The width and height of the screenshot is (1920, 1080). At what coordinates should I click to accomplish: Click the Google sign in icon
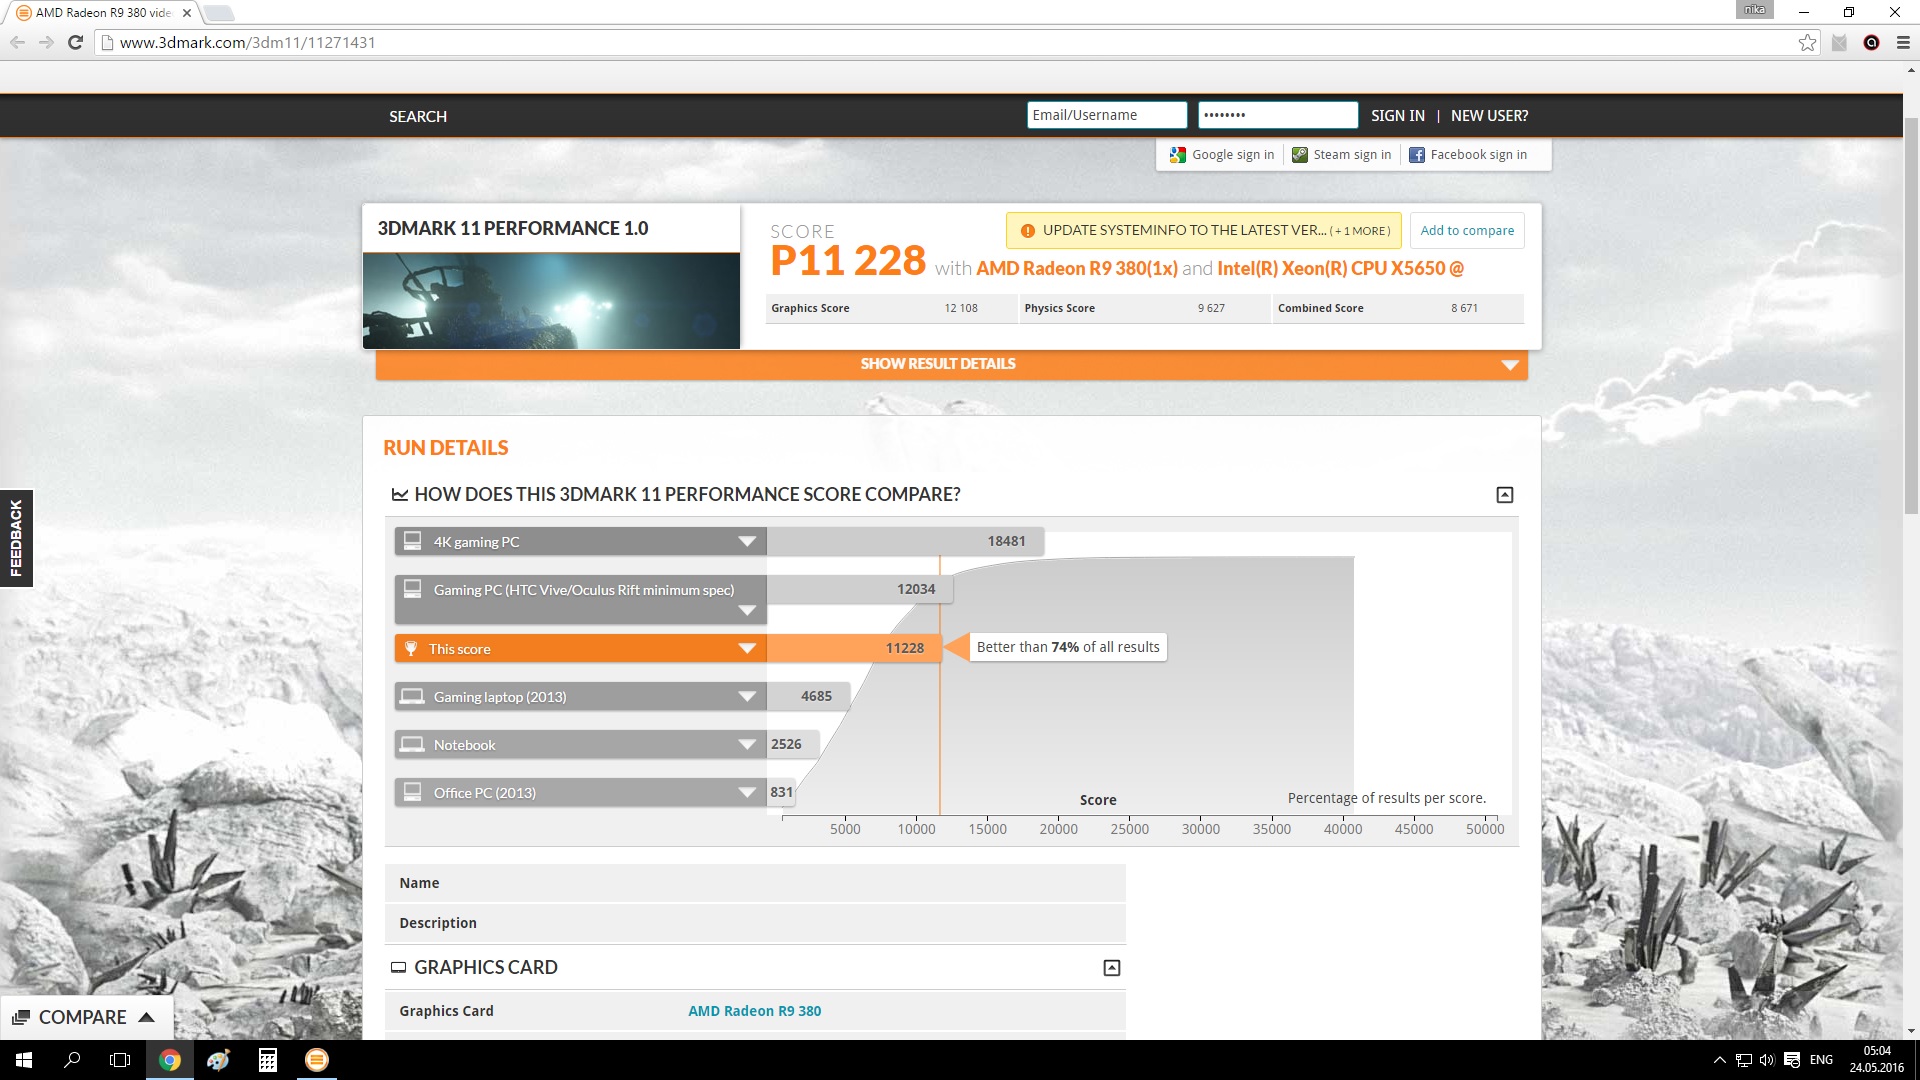1178,155
